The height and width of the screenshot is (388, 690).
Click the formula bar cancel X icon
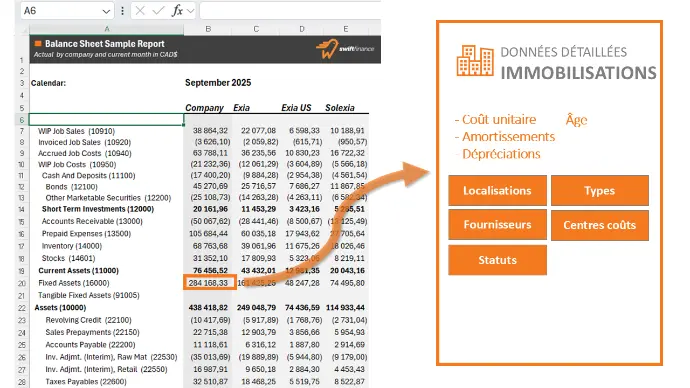point(140,11)
